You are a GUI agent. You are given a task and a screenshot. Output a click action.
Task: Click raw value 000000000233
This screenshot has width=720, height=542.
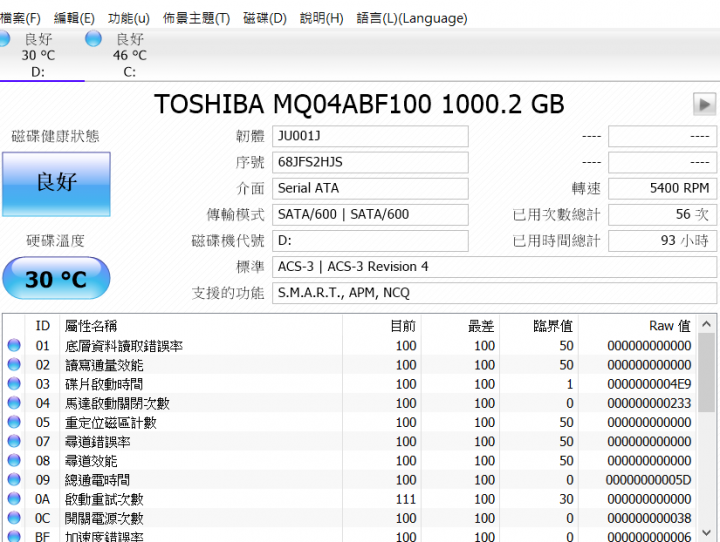(649, 403)
